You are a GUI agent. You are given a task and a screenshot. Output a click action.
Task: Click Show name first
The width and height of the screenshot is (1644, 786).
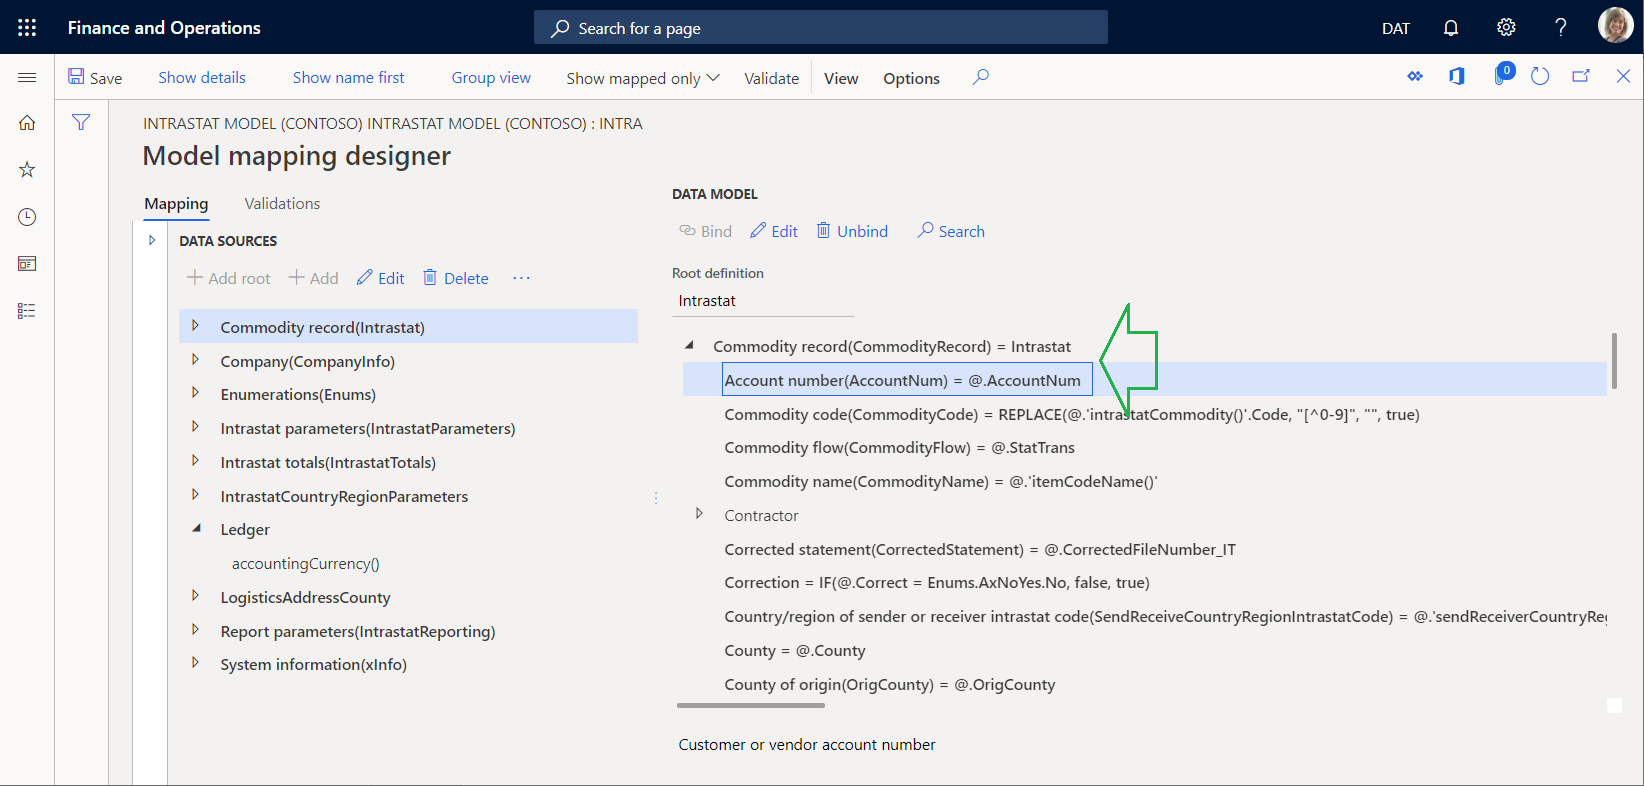tap(348, 77)
